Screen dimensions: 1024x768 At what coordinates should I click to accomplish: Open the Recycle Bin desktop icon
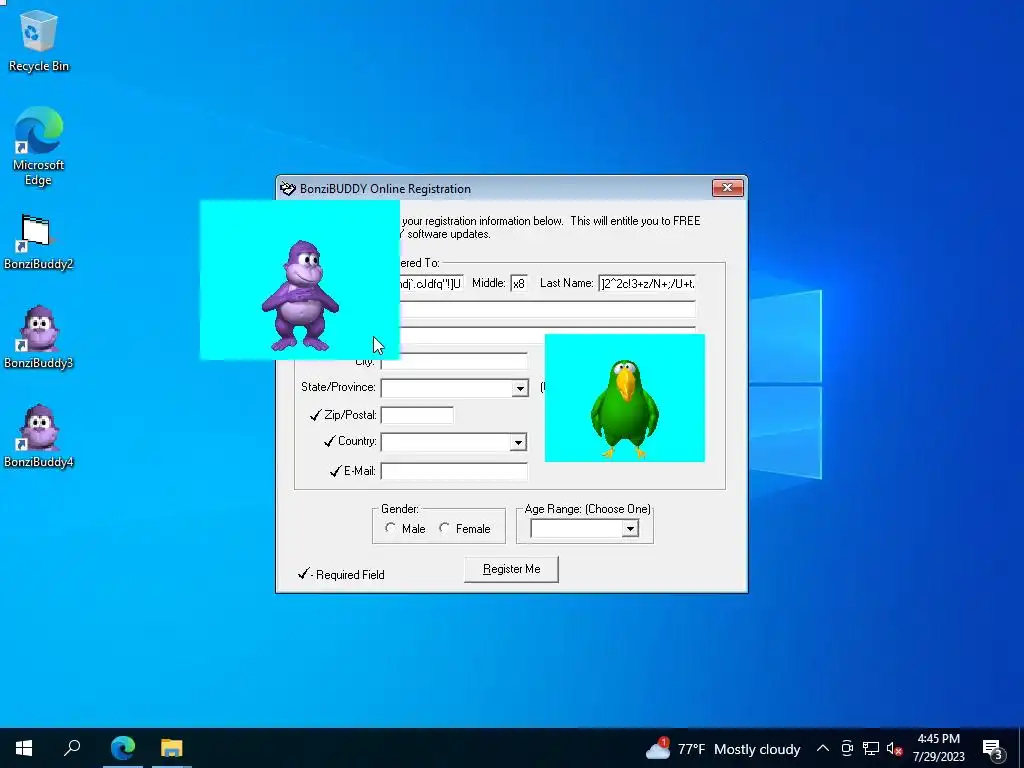39,40
